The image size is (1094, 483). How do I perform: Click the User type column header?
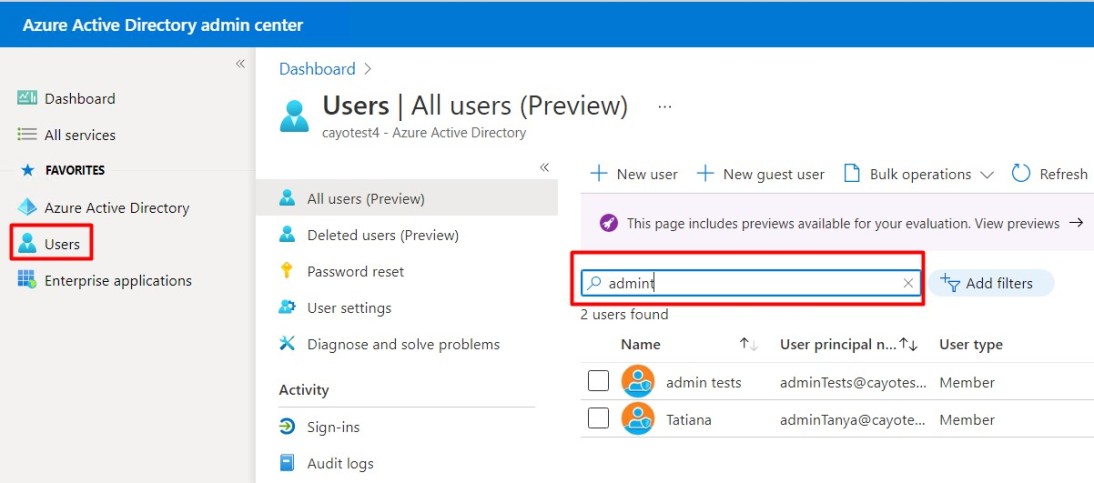coord(971,344)
